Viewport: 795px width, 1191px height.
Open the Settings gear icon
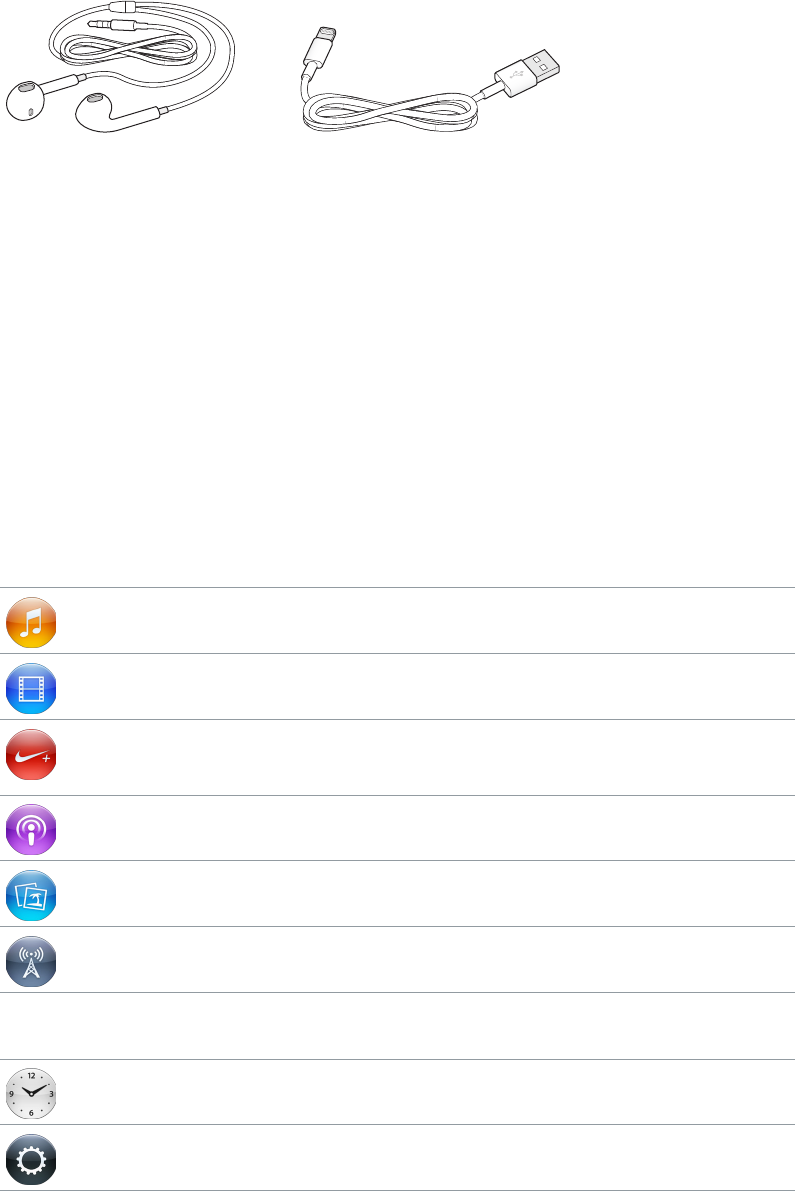pyautogui.click(x=31, y=1158)
